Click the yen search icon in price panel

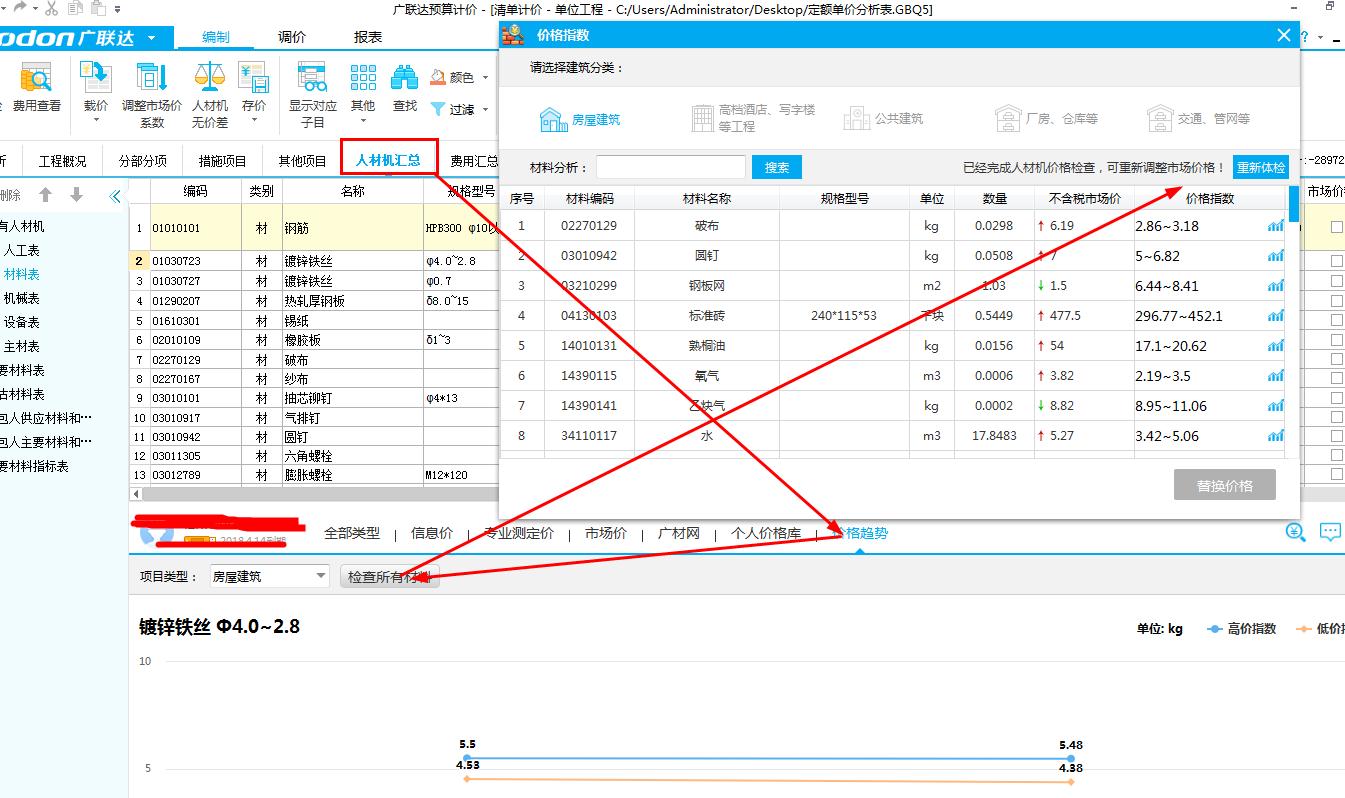[1295, 532]
